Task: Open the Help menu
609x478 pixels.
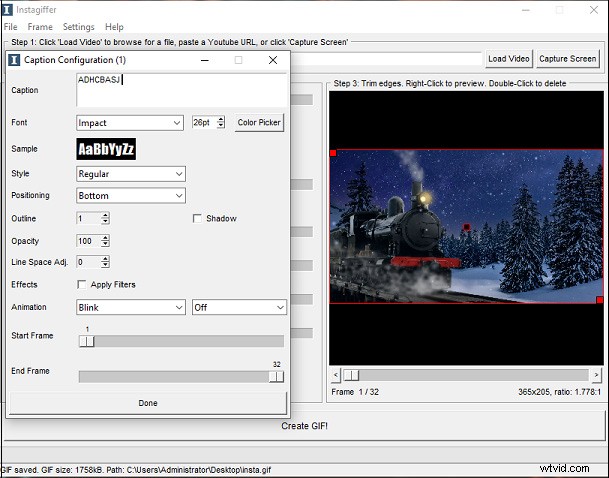Action: 114,27
